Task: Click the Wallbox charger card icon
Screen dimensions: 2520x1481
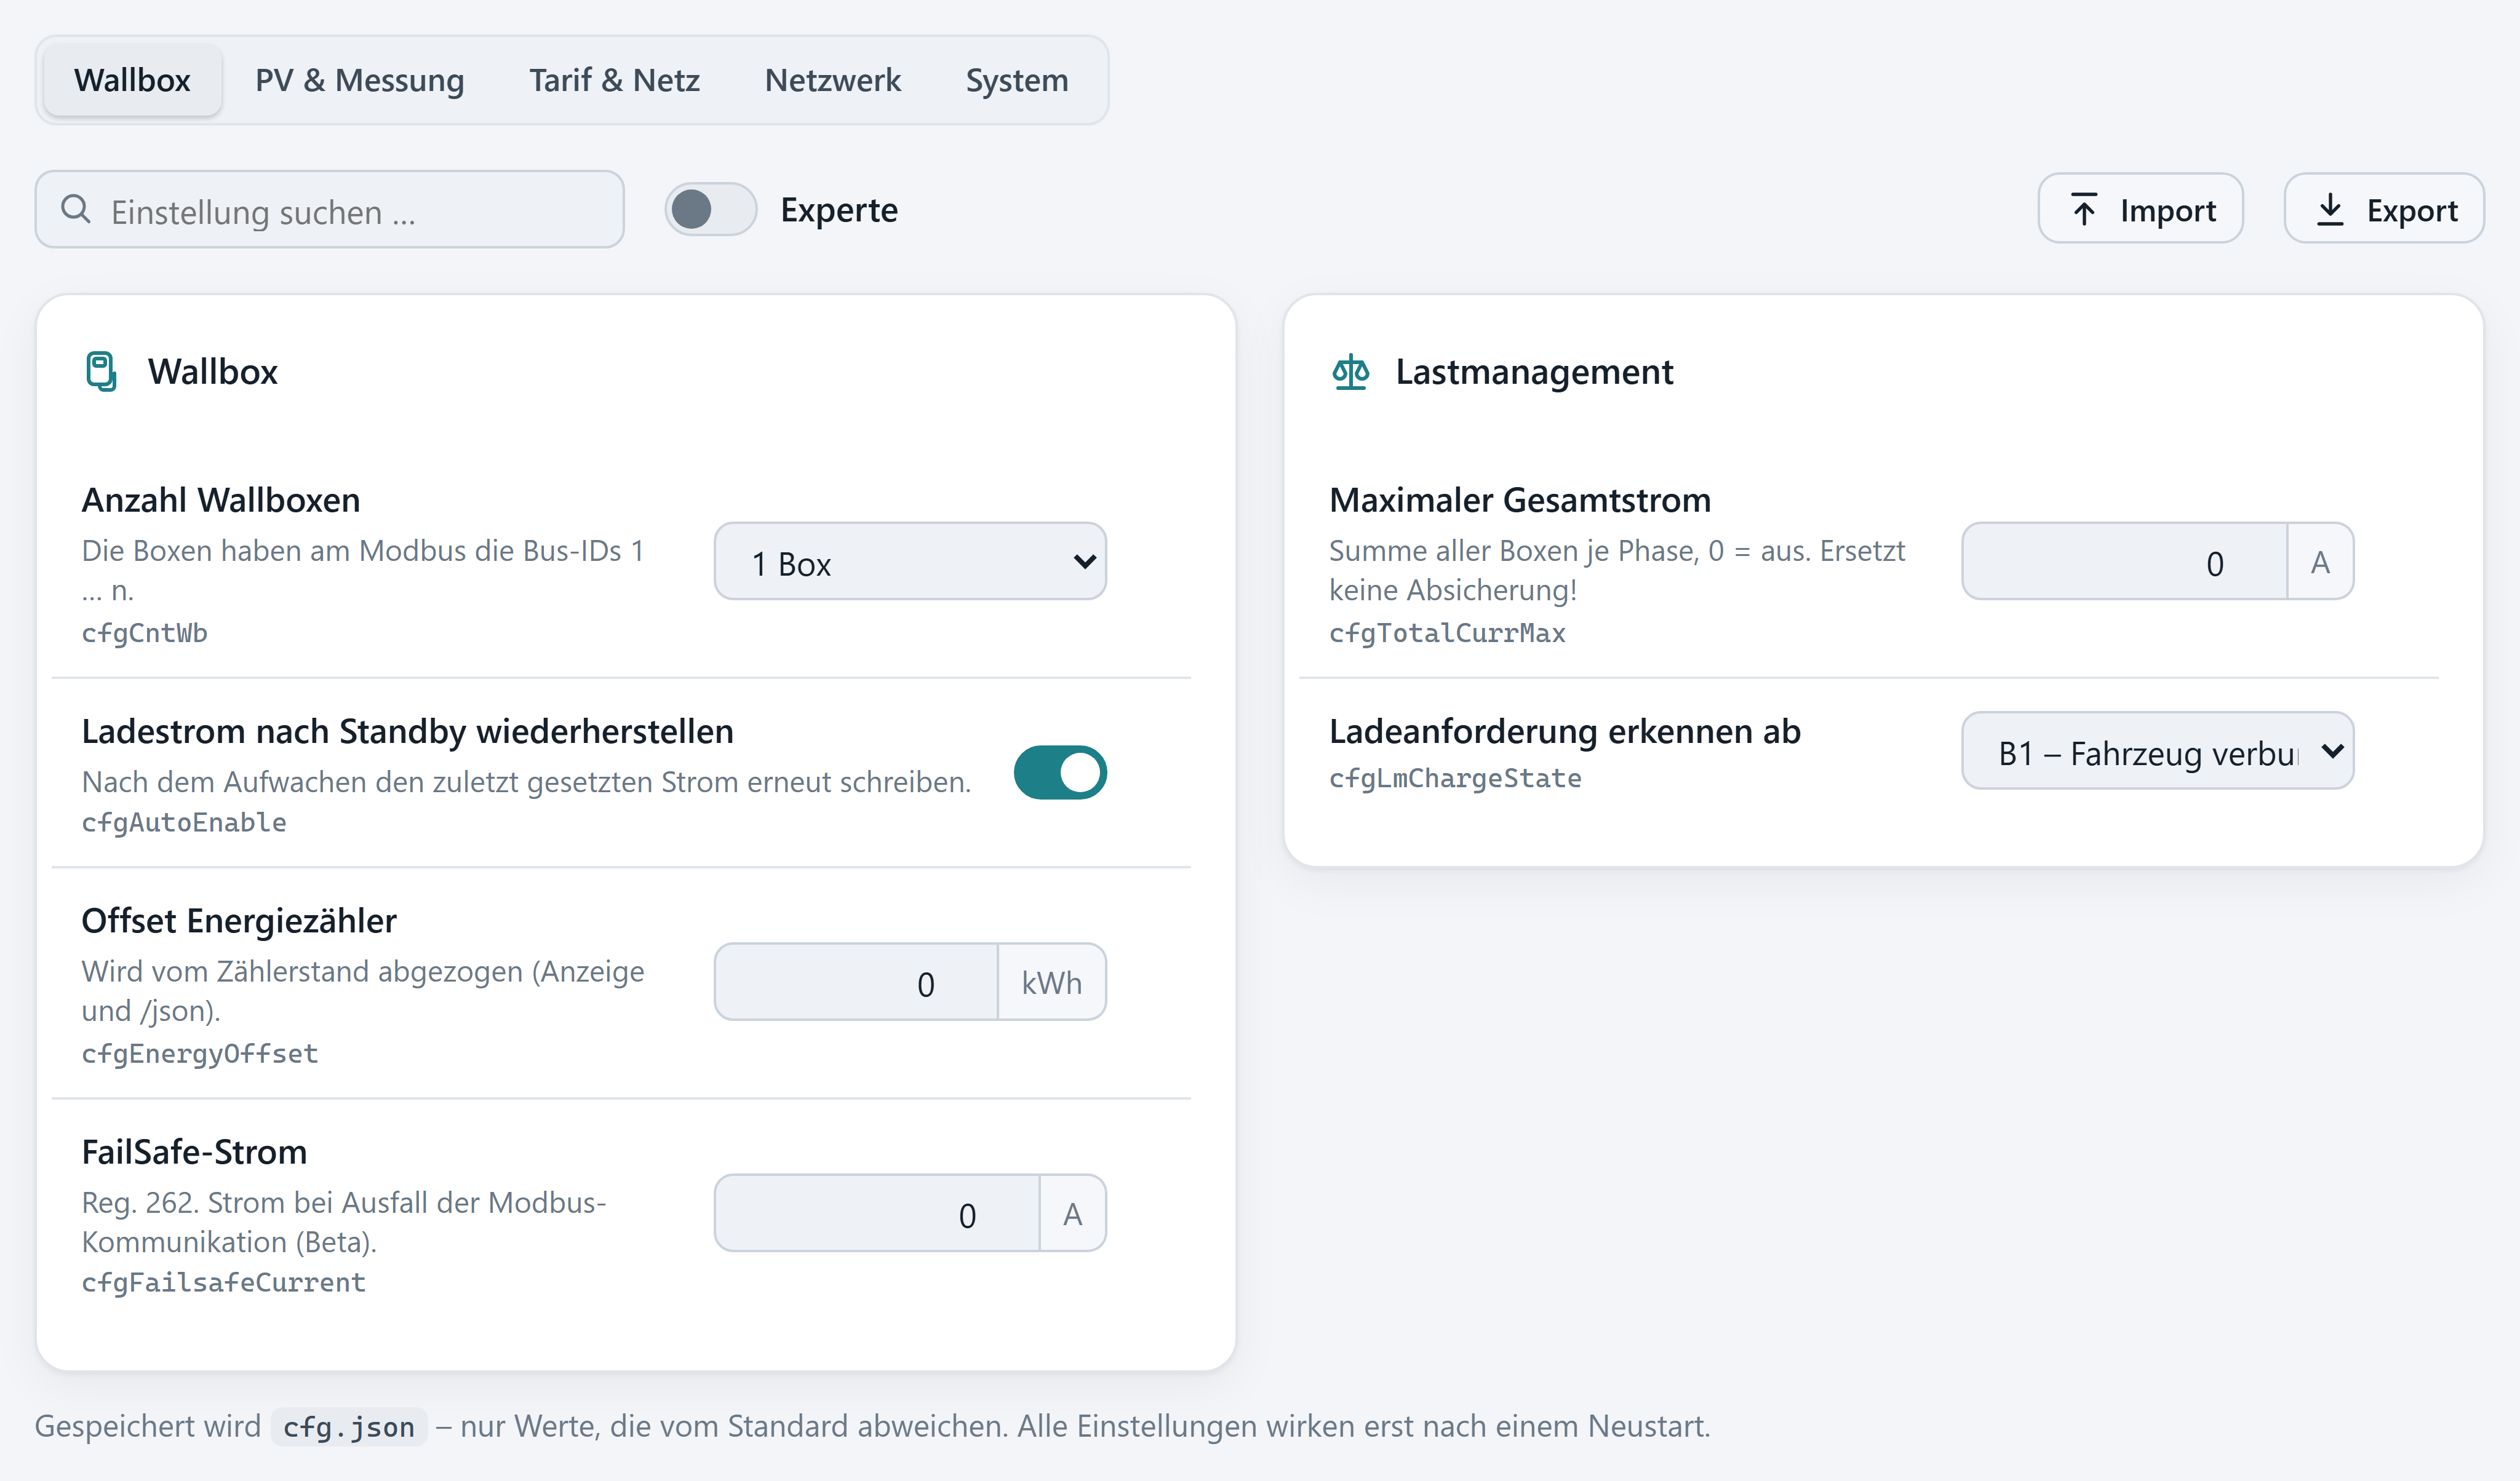Action: click(x=101, y=371)
